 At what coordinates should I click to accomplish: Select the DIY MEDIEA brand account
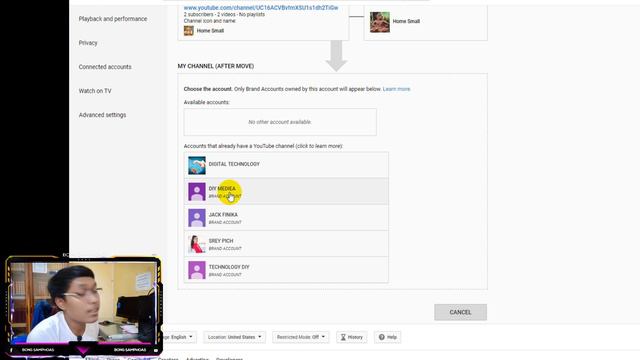tap(286, 191)
